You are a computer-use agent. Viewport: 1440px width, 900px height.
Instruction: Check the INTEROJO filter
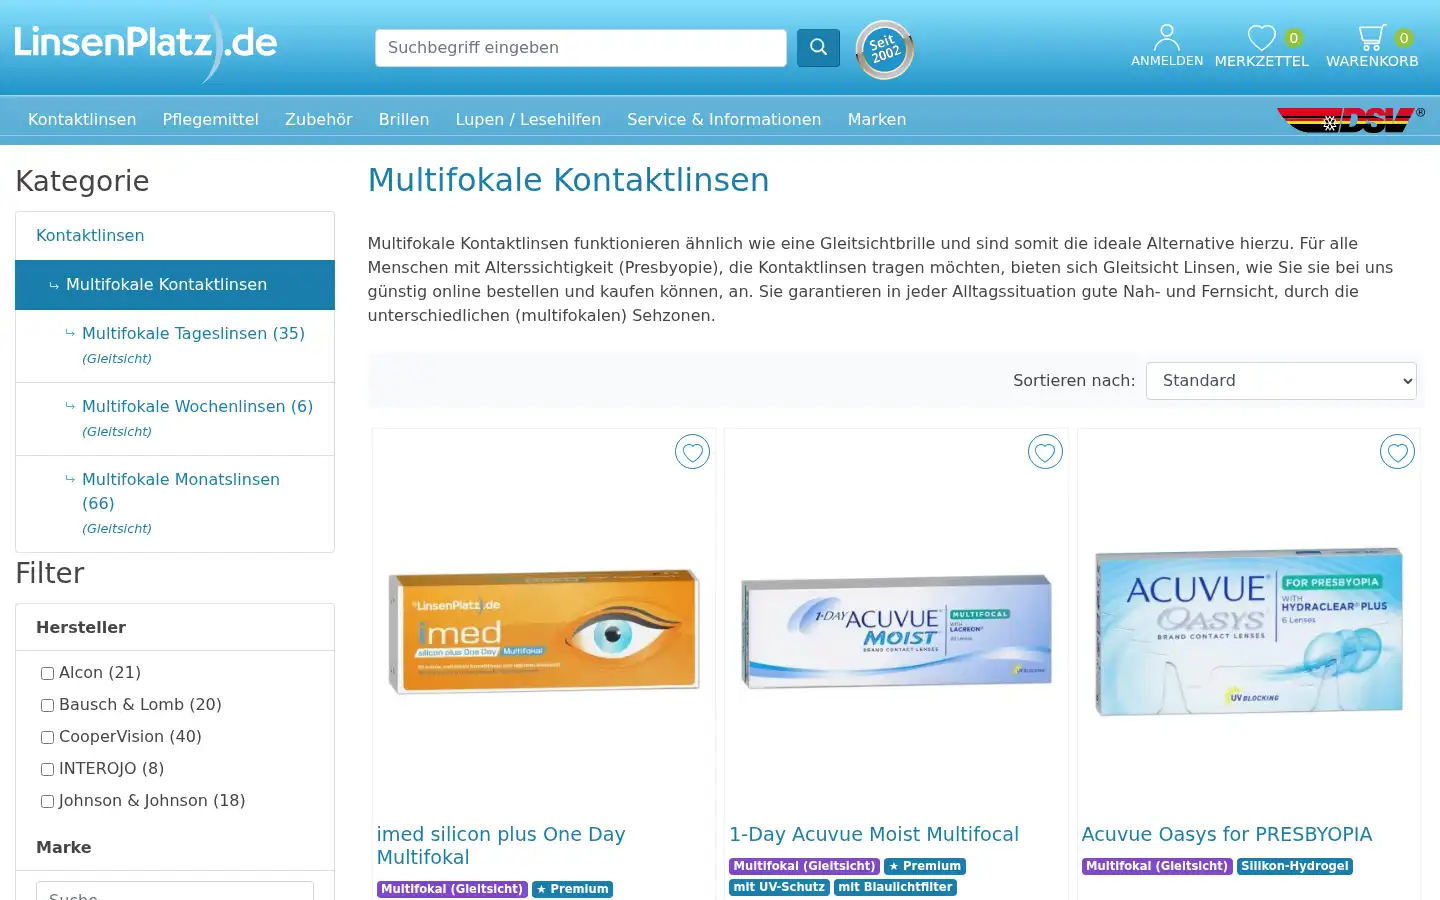[47, 769]
